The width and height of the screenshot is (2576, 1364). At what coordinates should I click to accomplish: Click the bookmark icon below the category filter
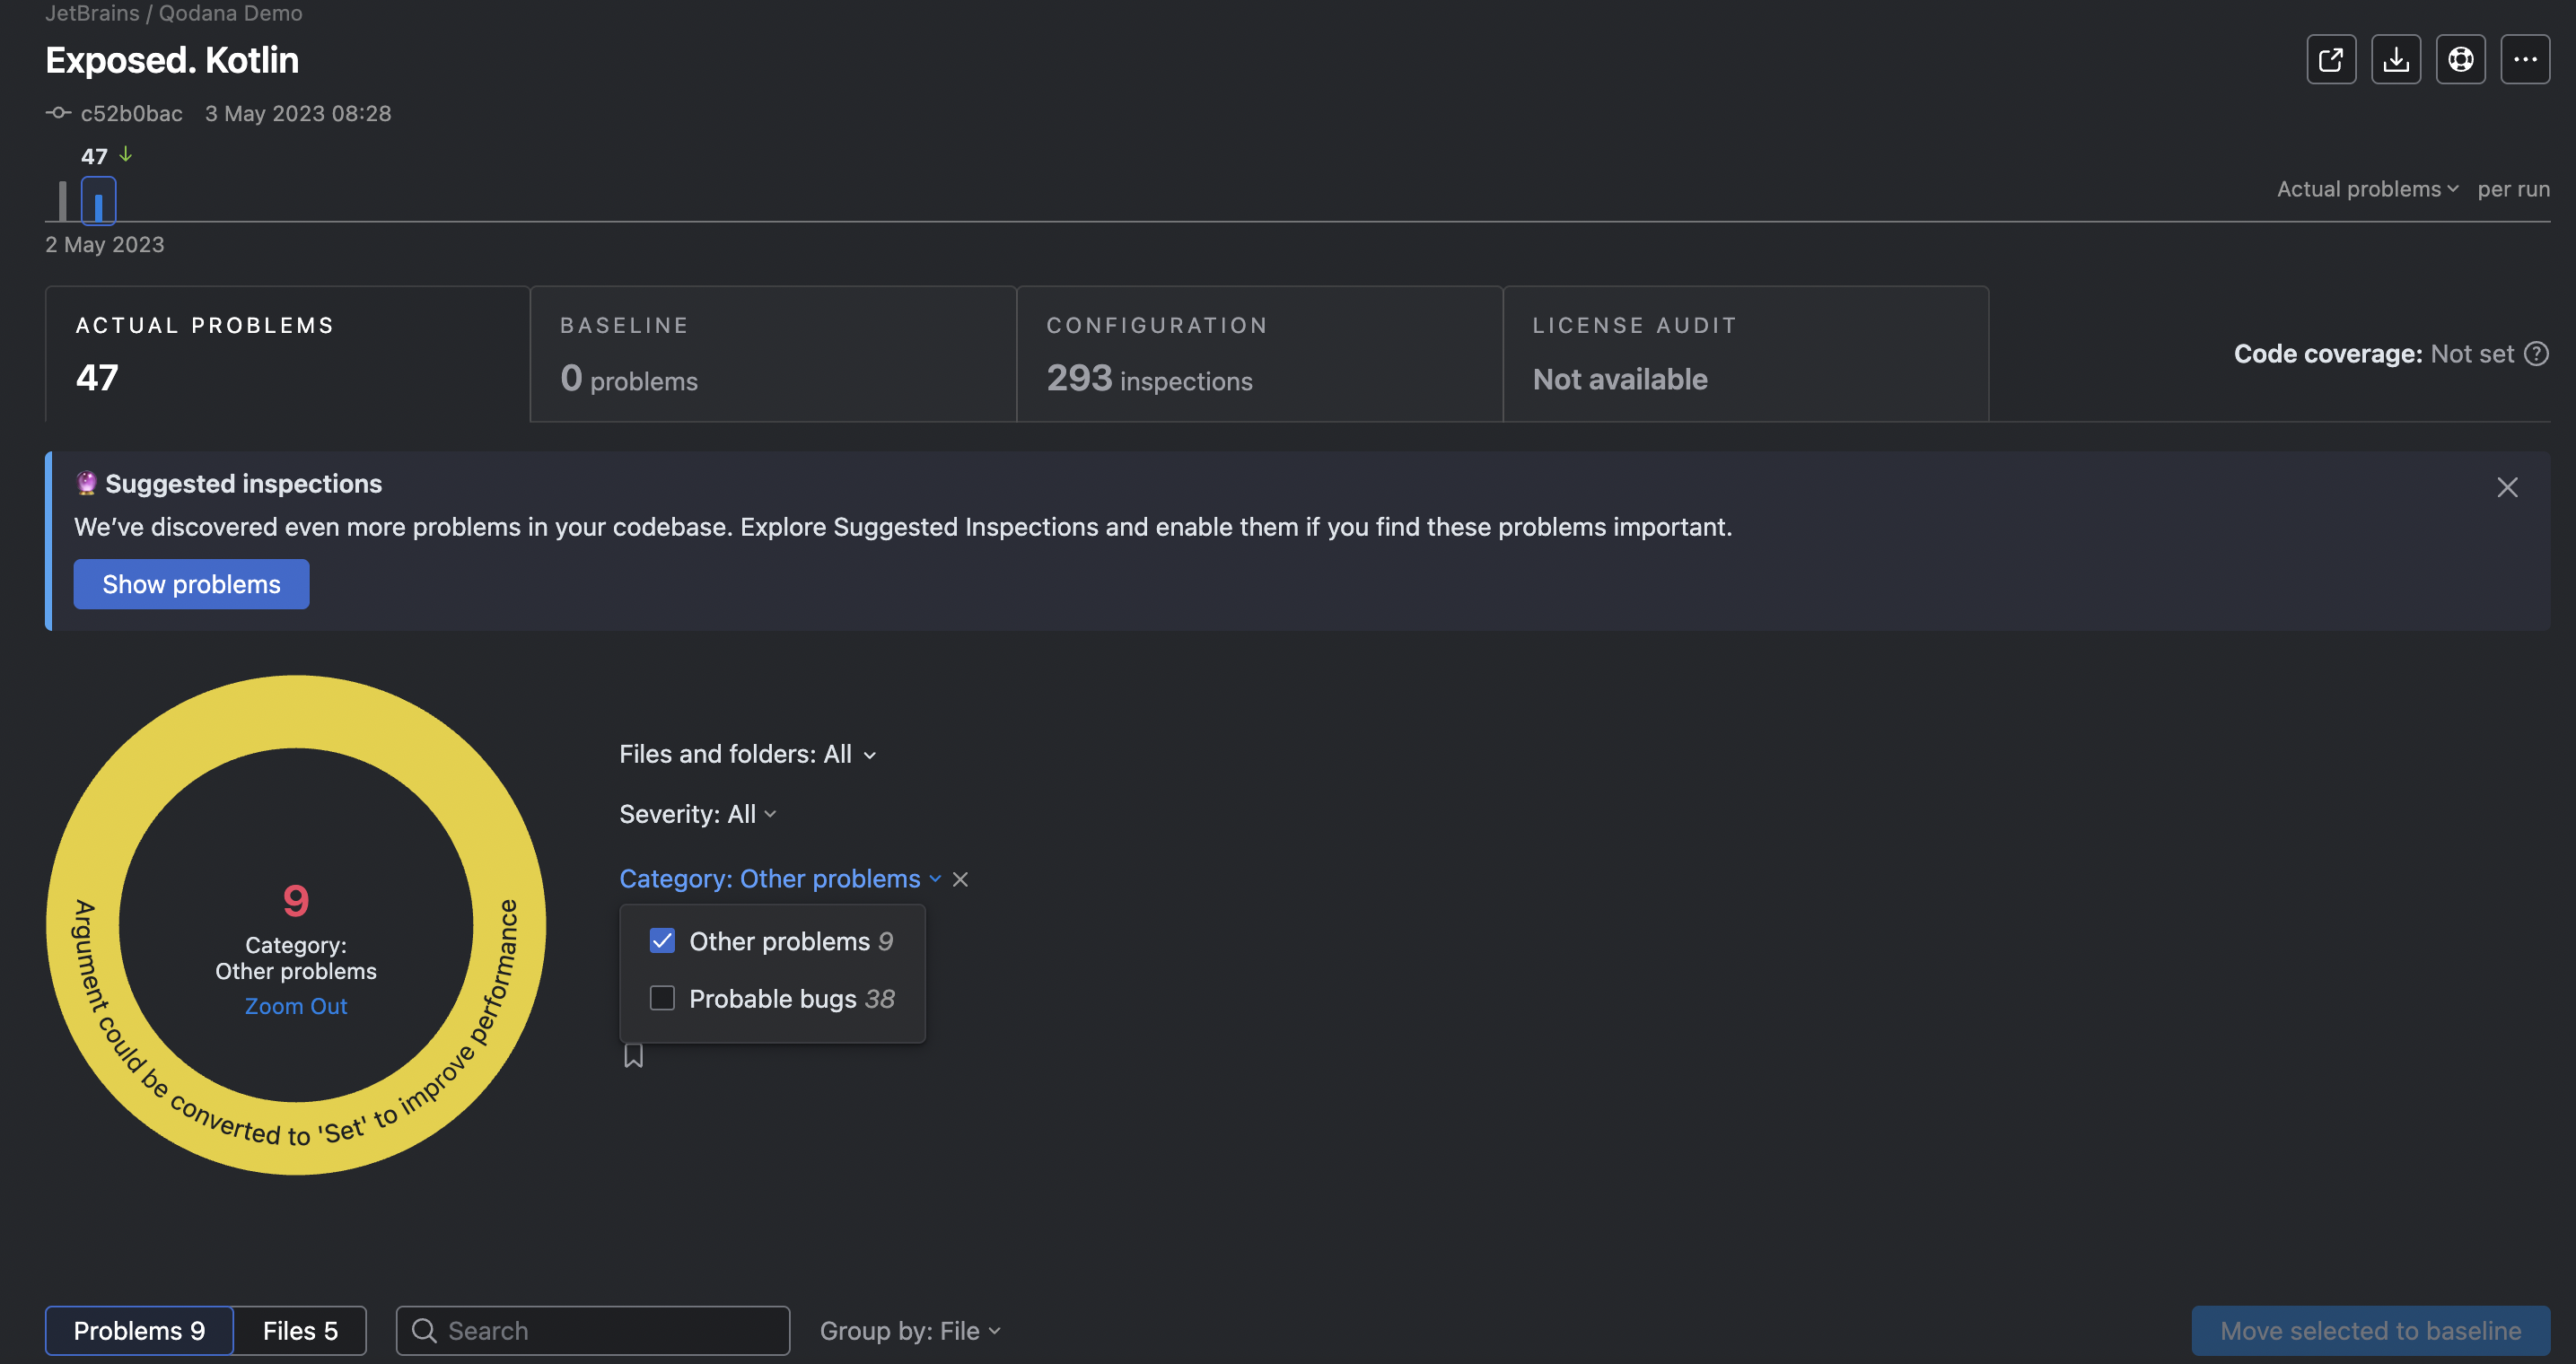tap(633, 1056)
